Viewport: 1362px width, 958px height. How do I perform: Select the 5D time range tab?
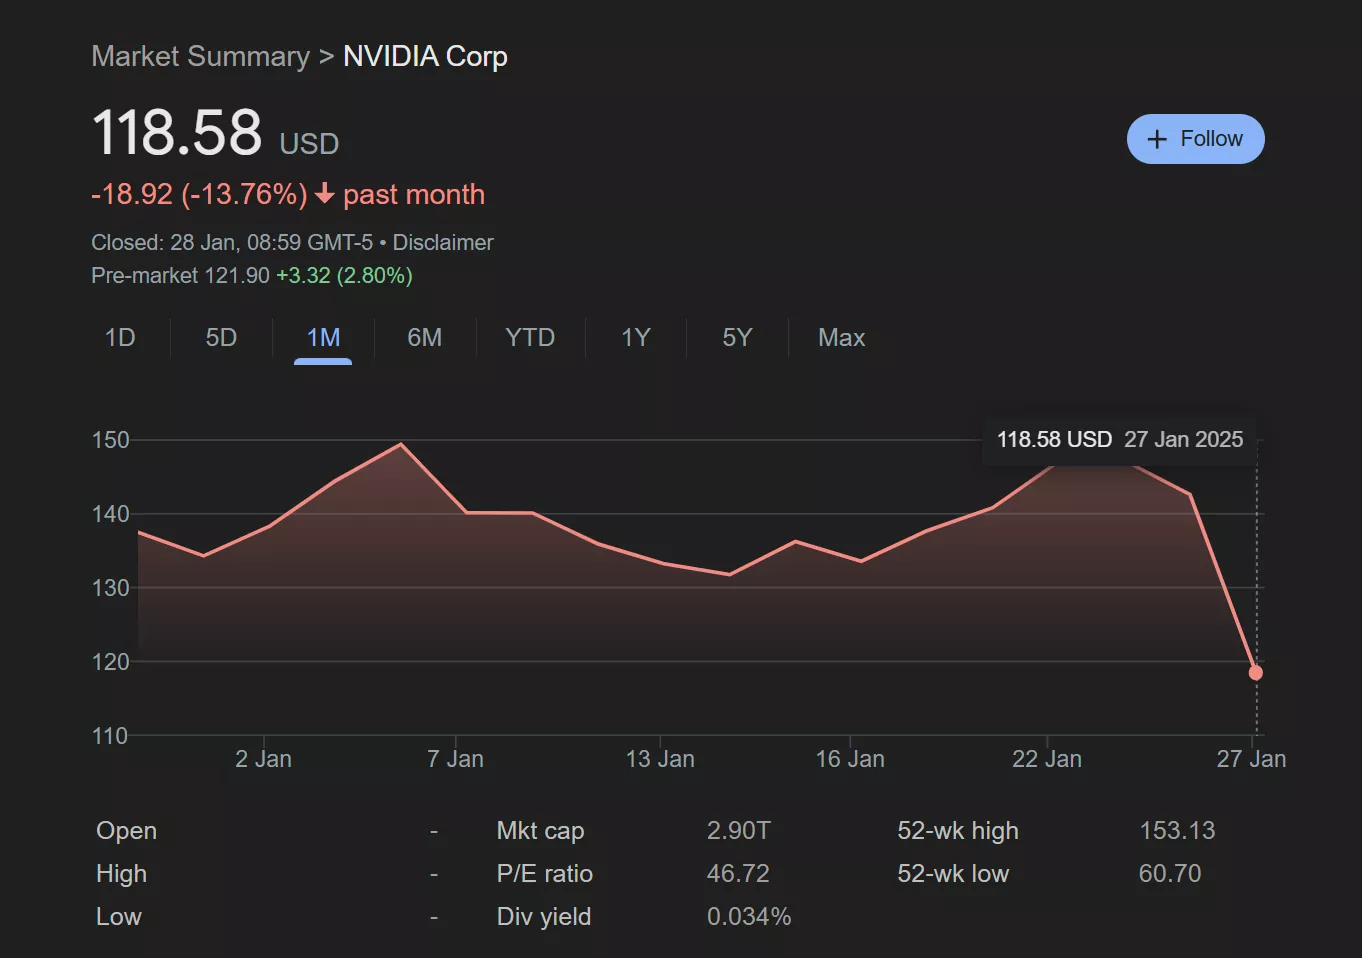tap(221, 338)
